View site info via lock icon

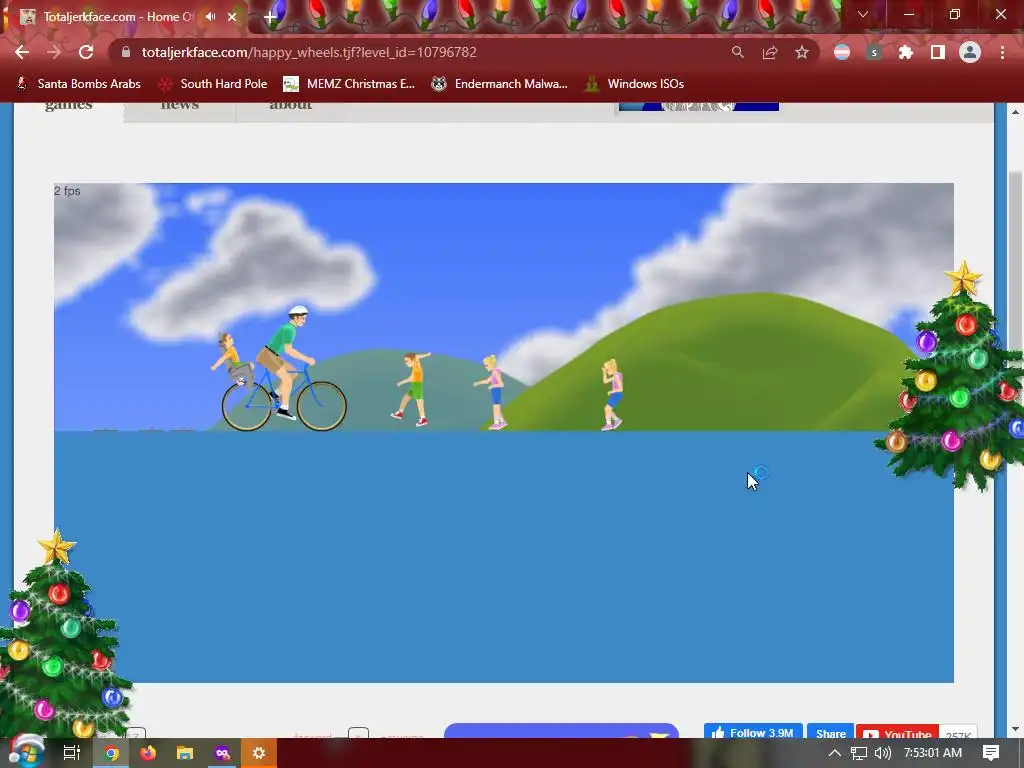(x=126, y=52)
